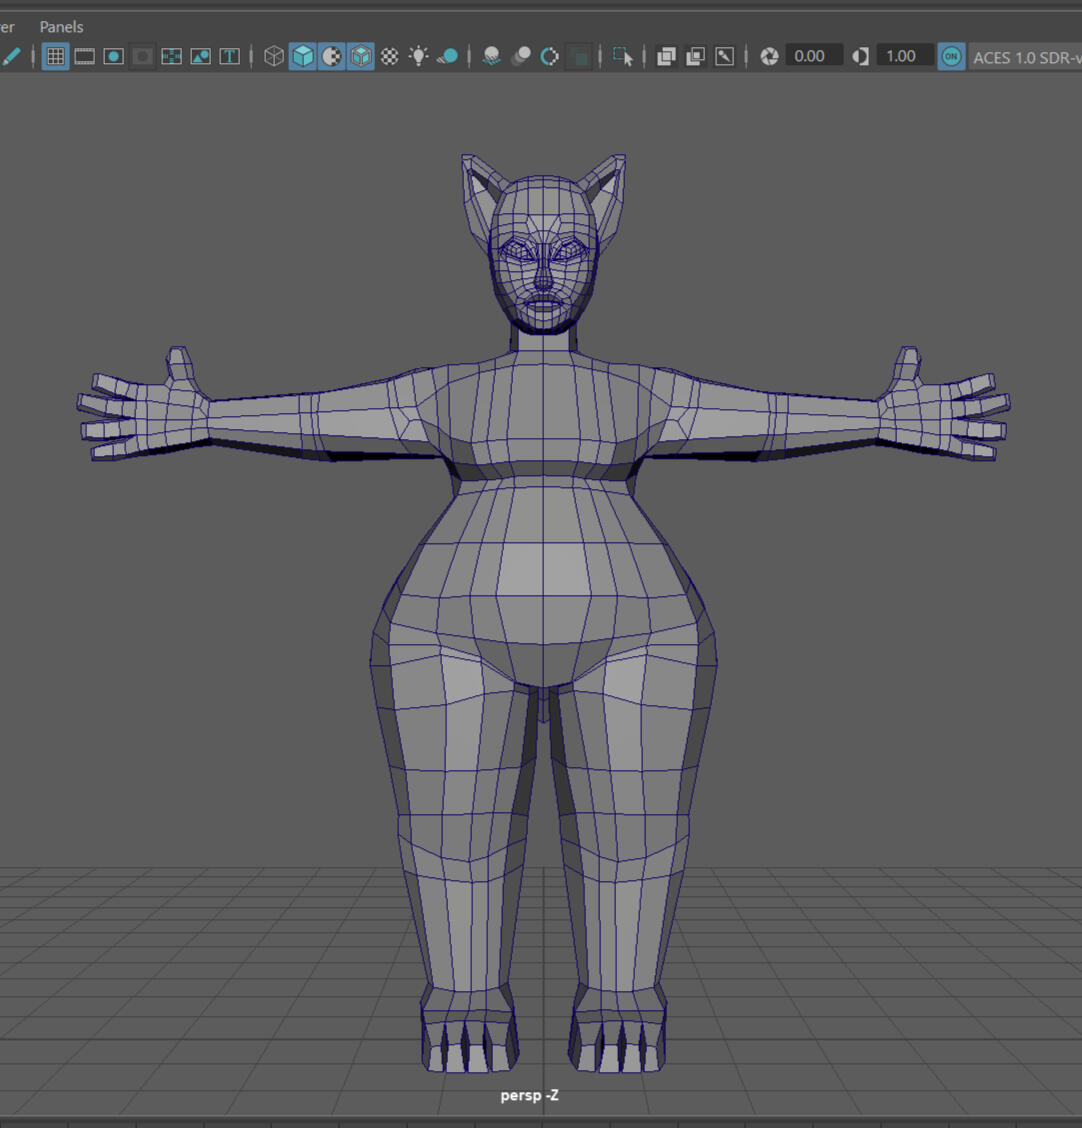Switch to Wireframe display mode
This screenshot has height=1128, width=1082.
coord(274,56)
